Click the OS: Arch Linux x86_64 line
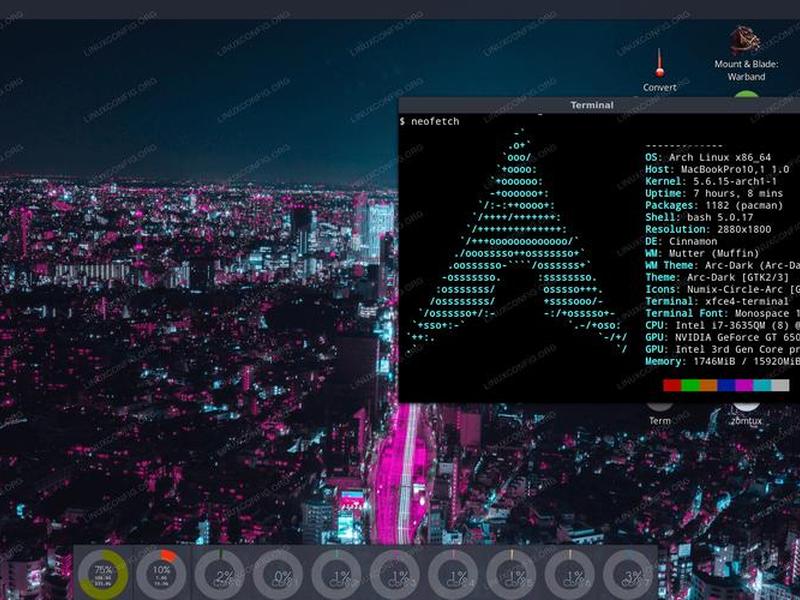Image resolution: width=800 pixels, height=600 pixels. 708,157
